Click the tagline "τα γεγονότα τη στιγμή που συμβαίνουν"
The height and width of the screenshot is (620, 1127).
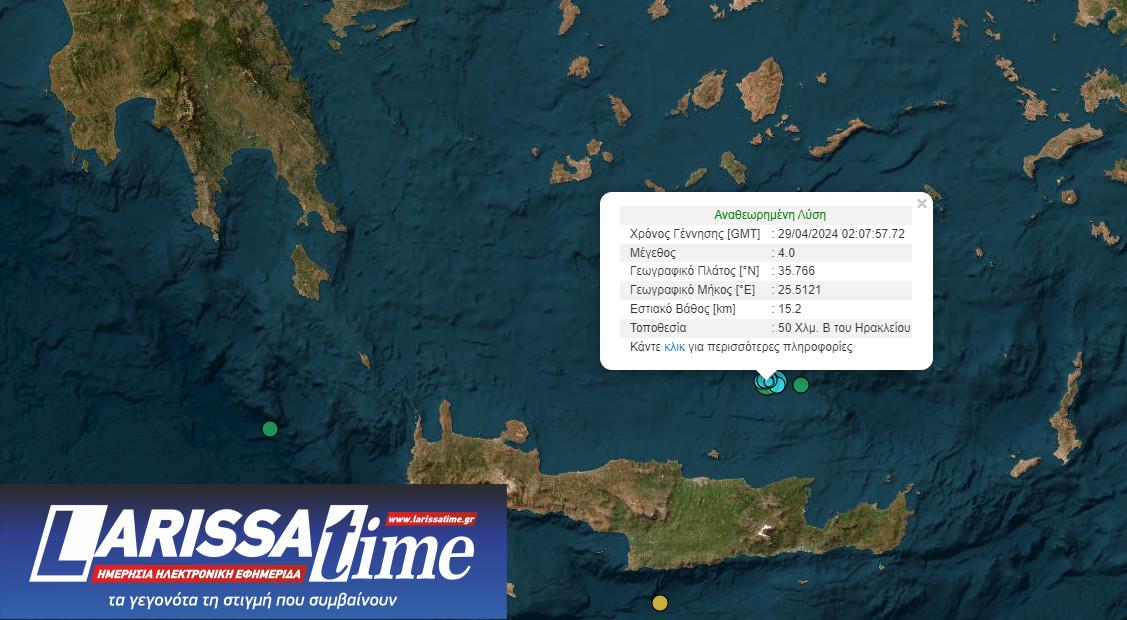click(252, 601)
